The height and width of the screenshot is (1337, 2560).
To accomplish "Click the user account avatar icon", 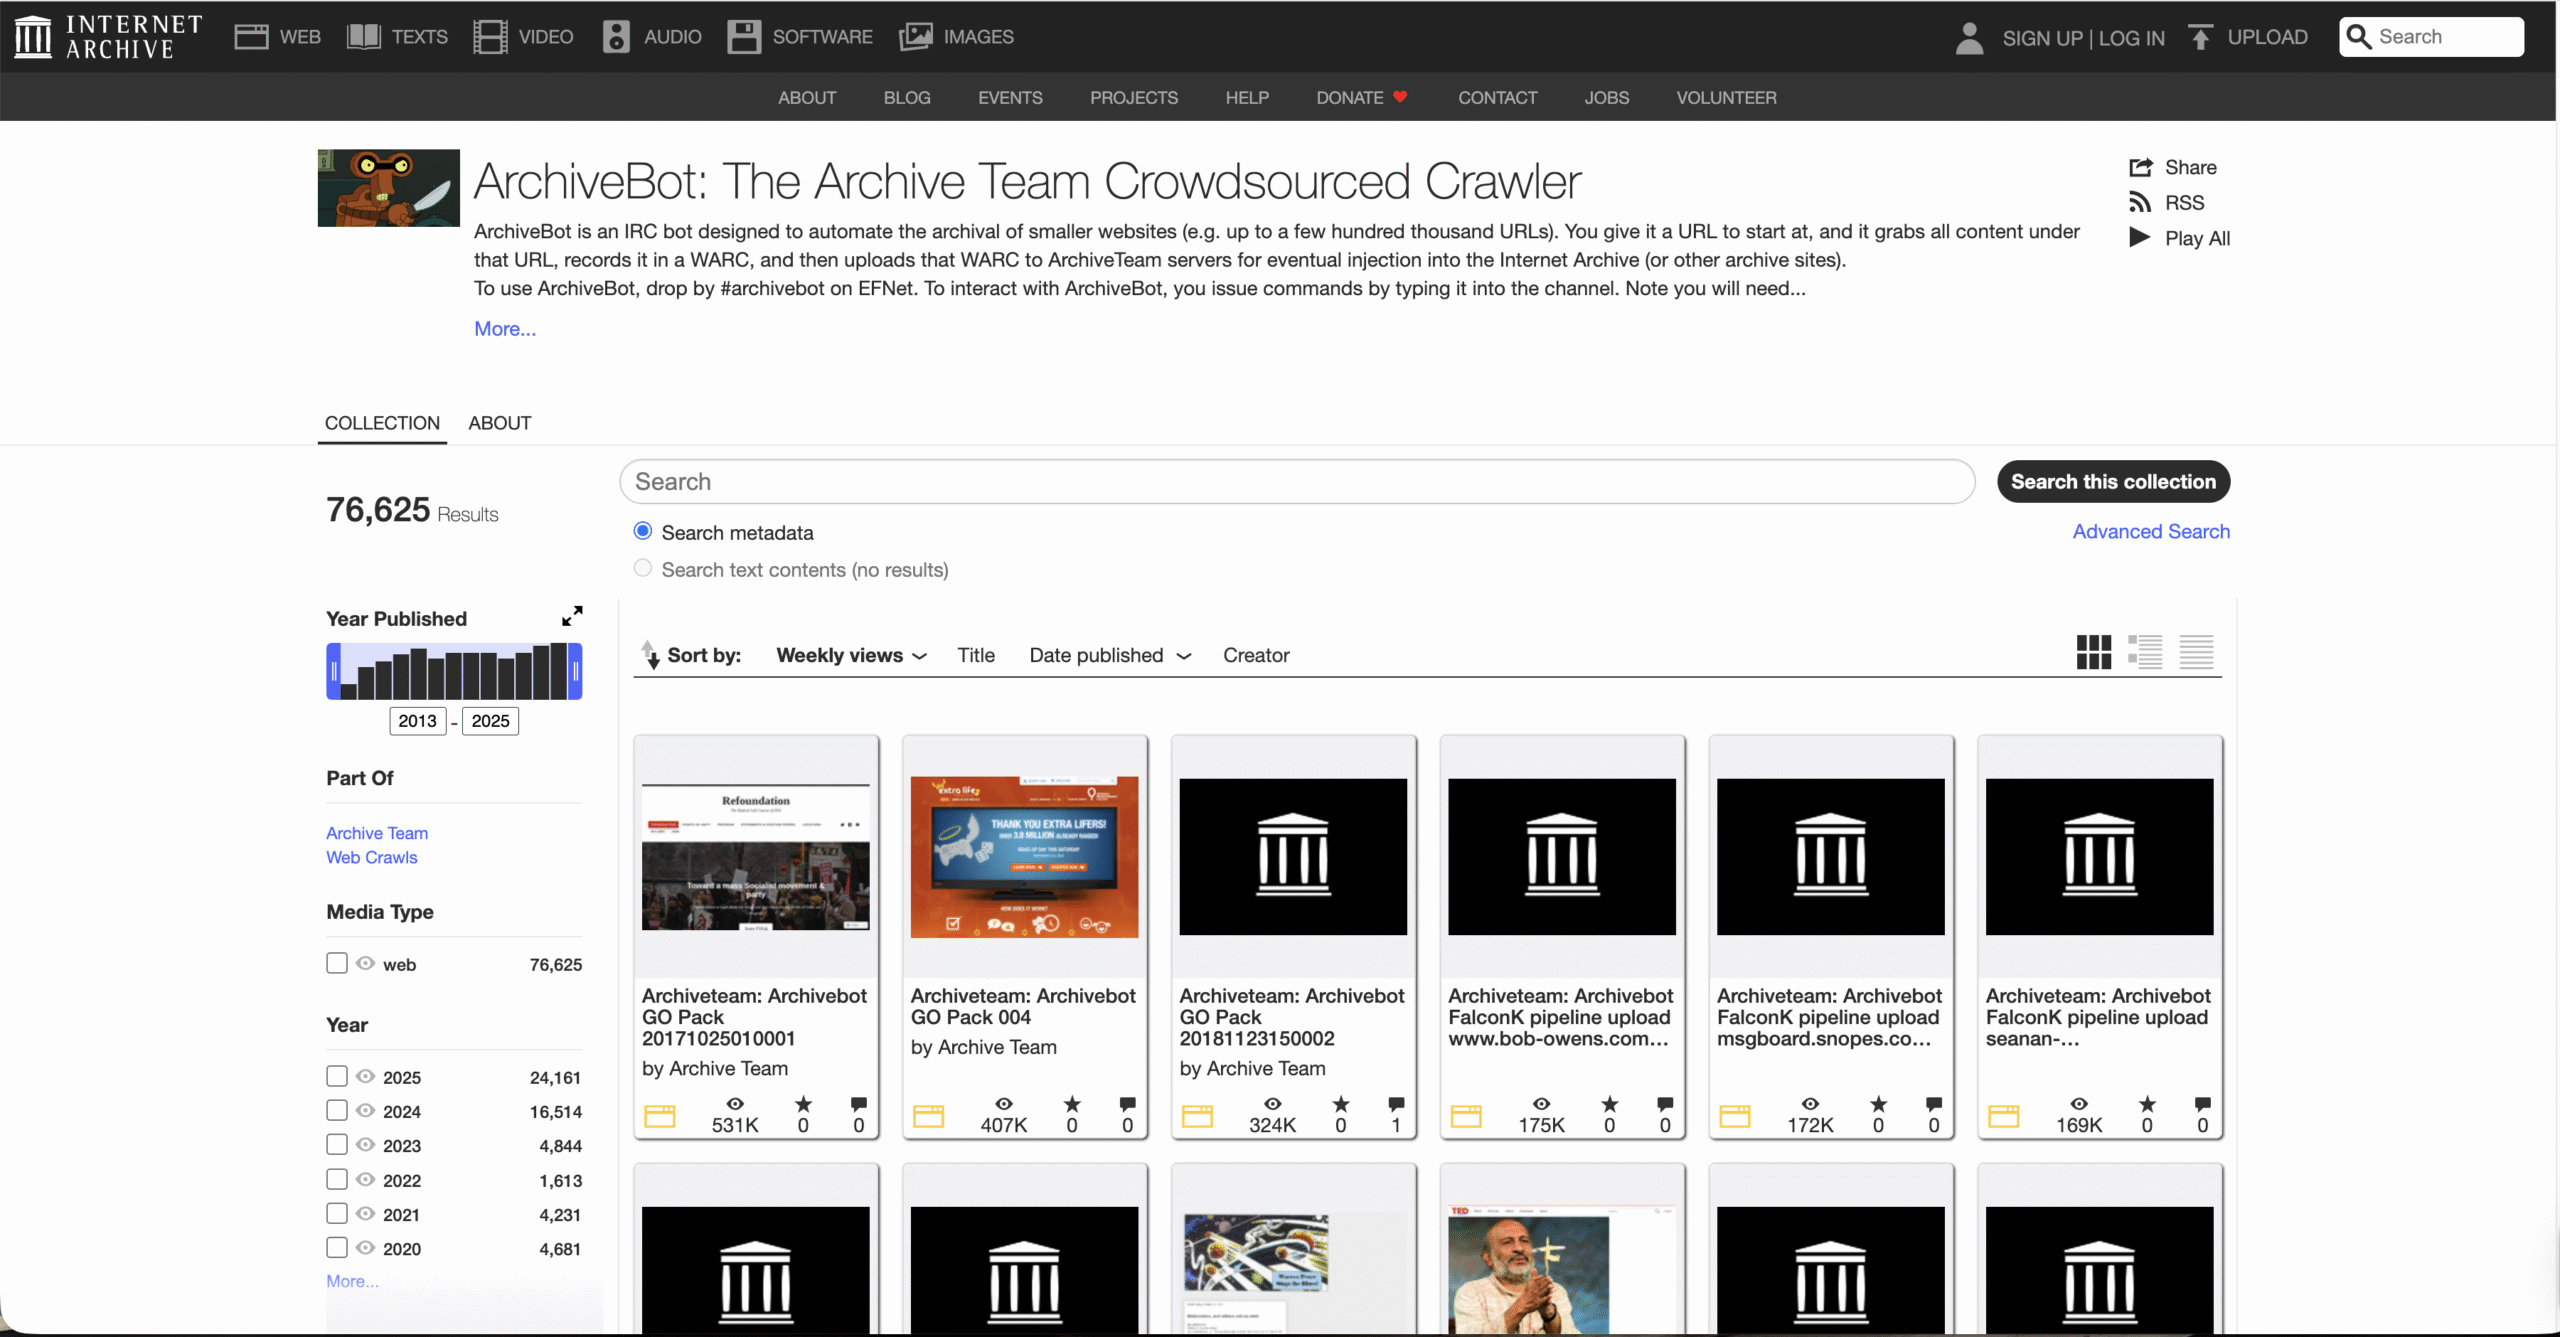I will pos(1969,38).
